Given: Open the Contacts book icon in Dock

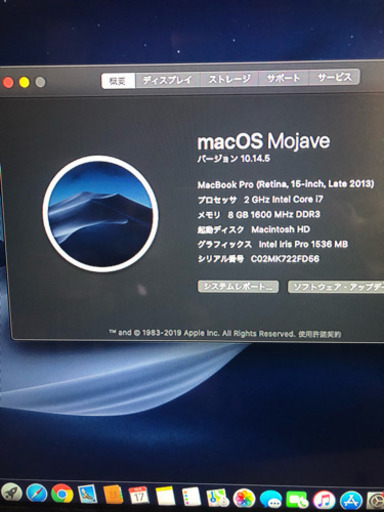Looking at the screenshot, I should click(x=113, y=495).
